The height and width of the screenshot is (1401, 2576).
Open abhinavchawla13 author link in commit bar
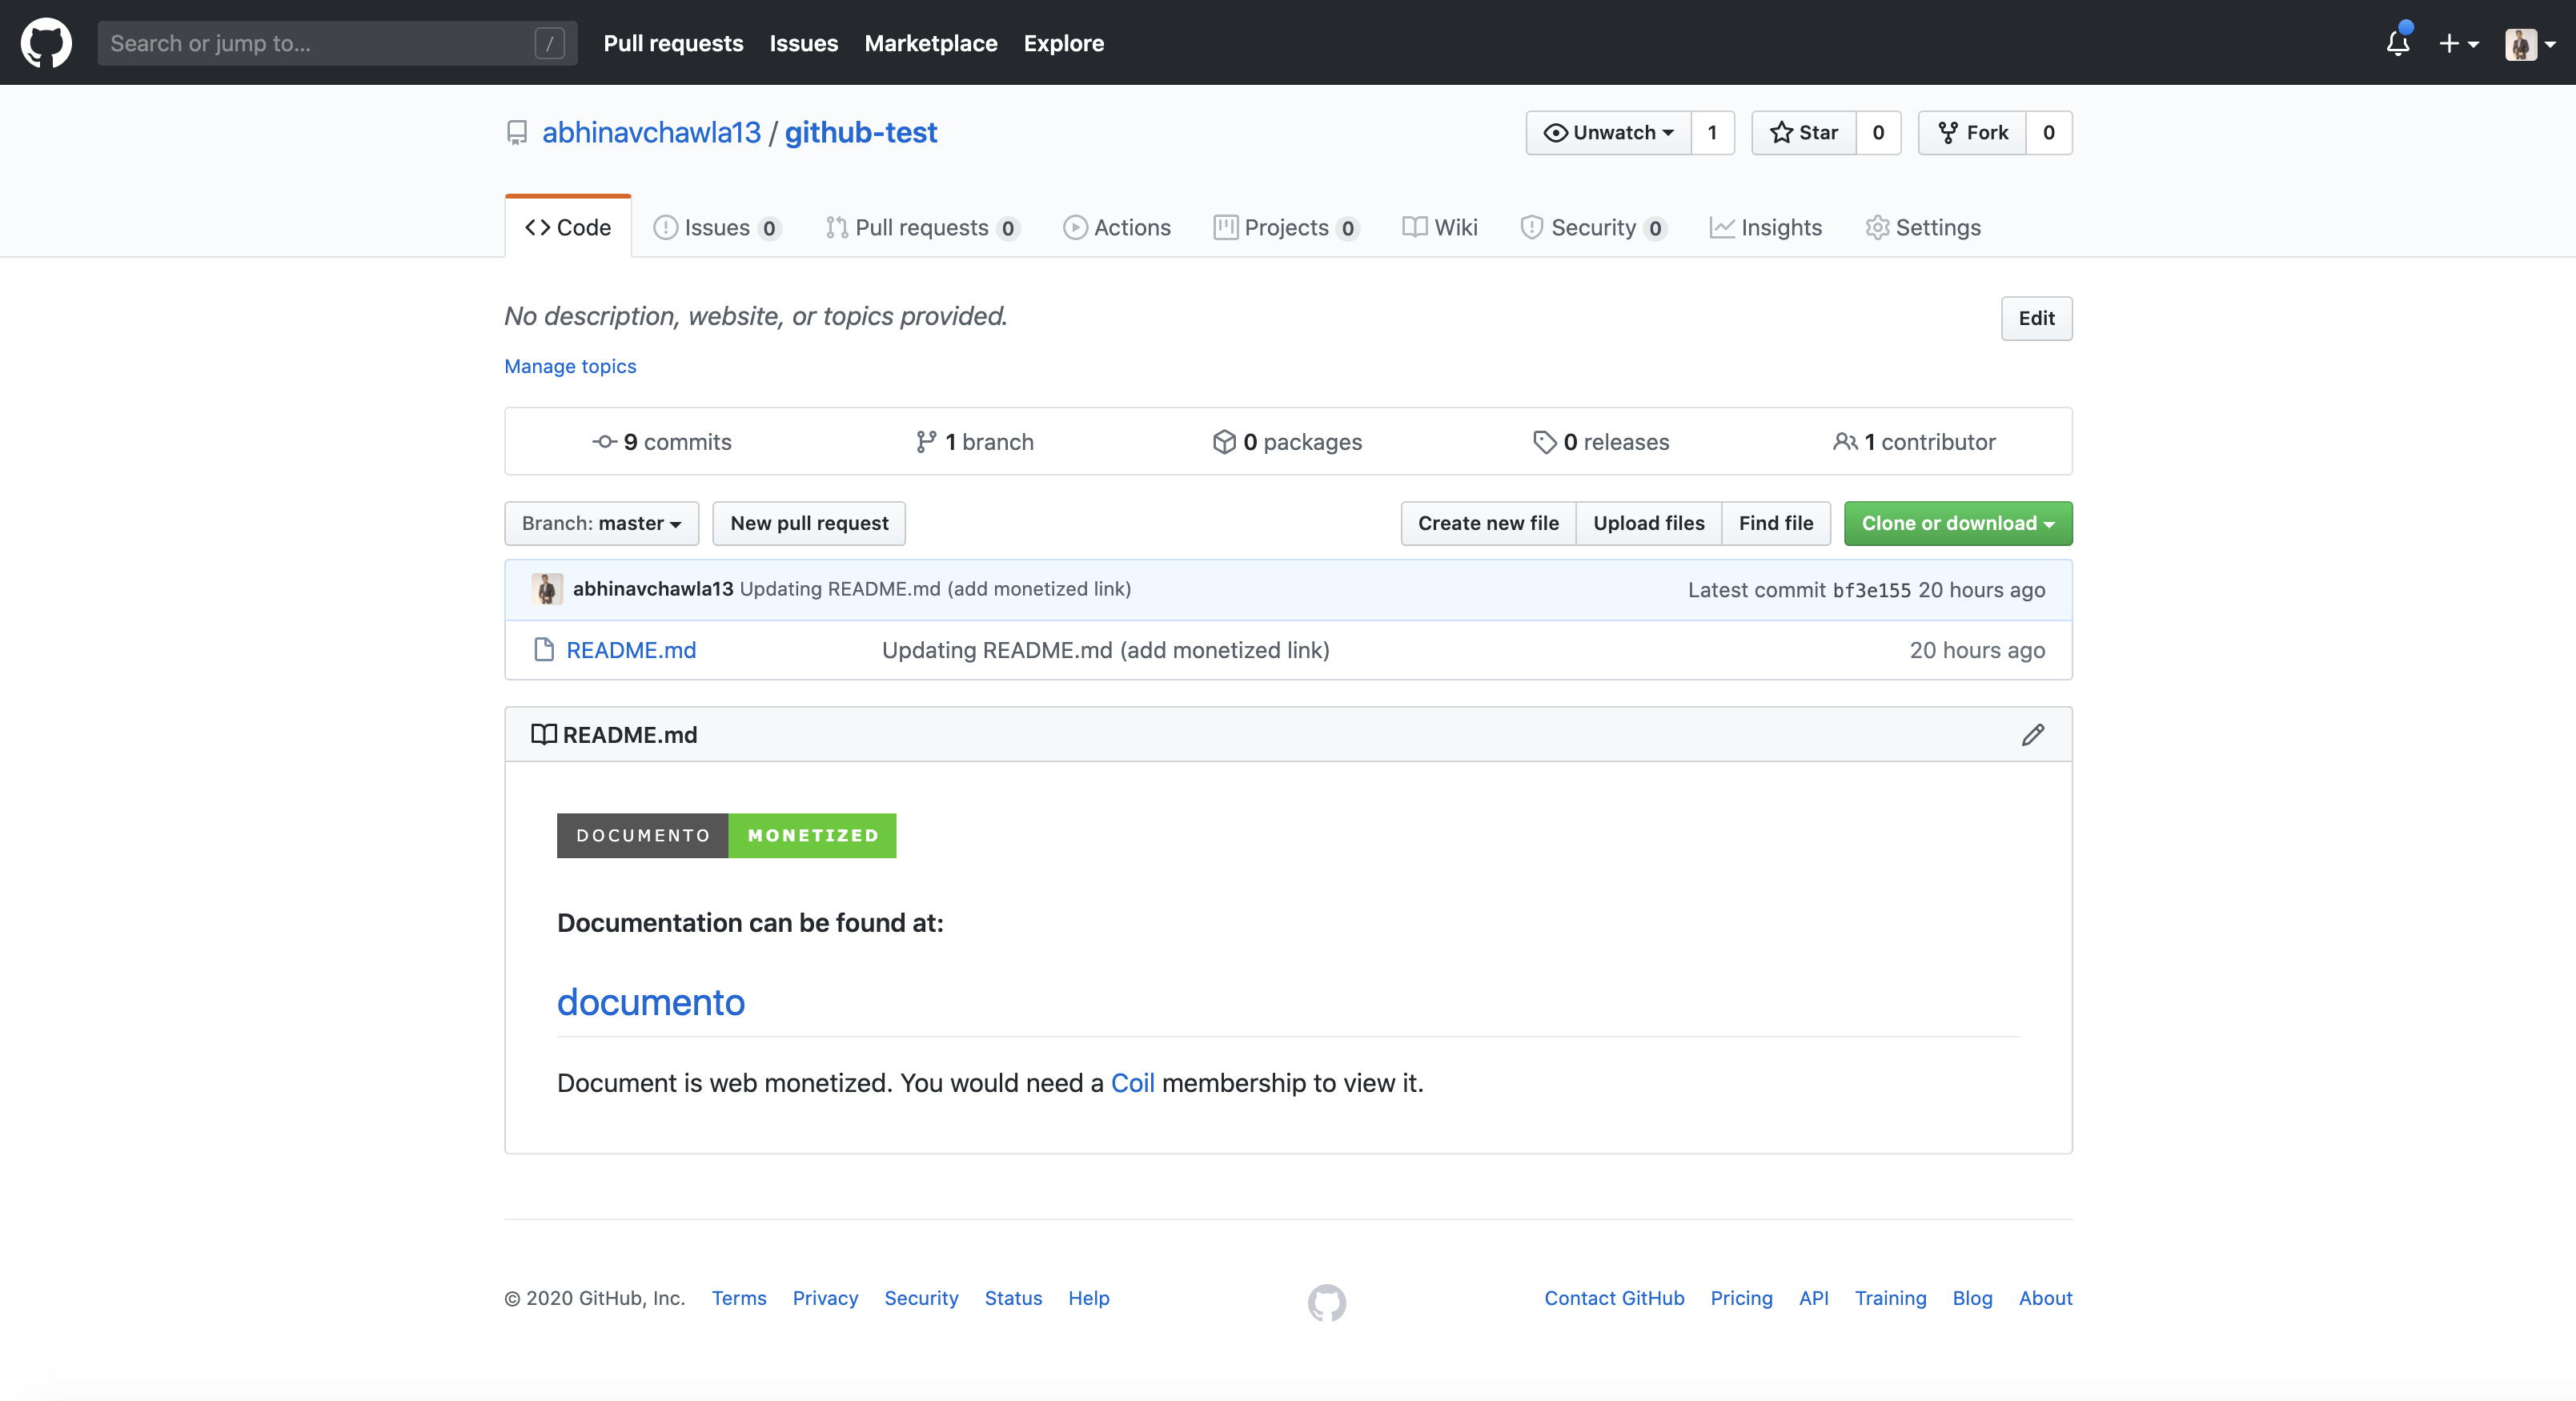652,589
